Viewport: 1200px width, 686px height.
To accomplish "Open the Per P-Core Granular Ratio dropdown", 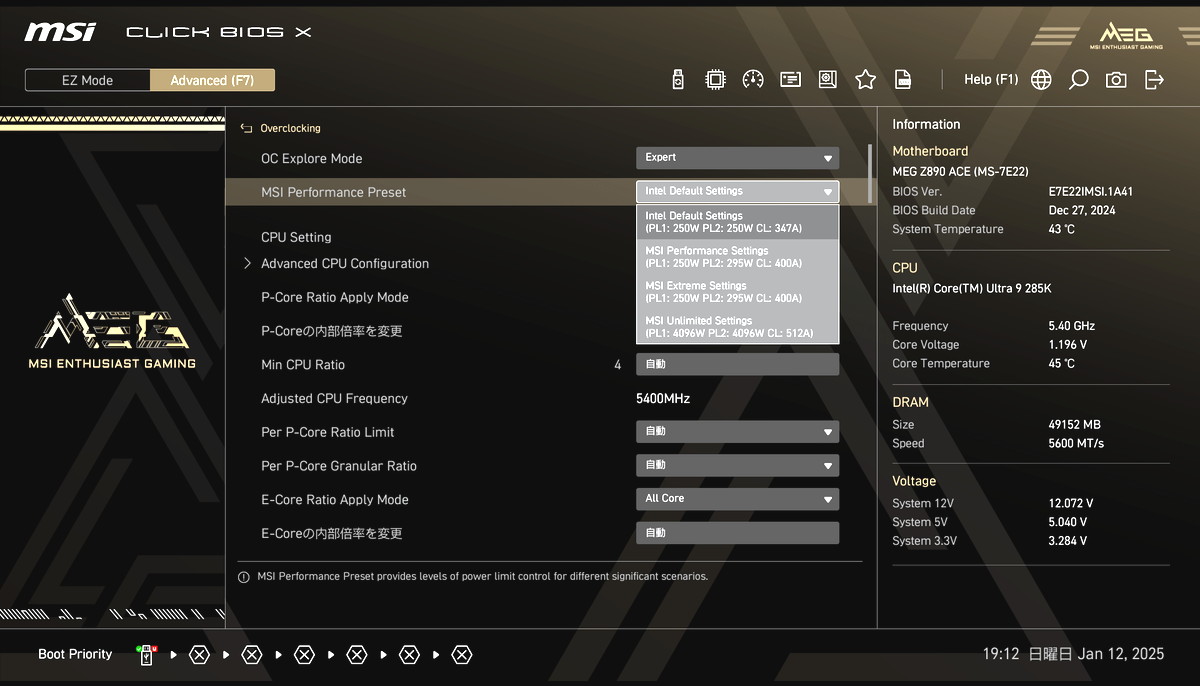I will click(737, 466).
